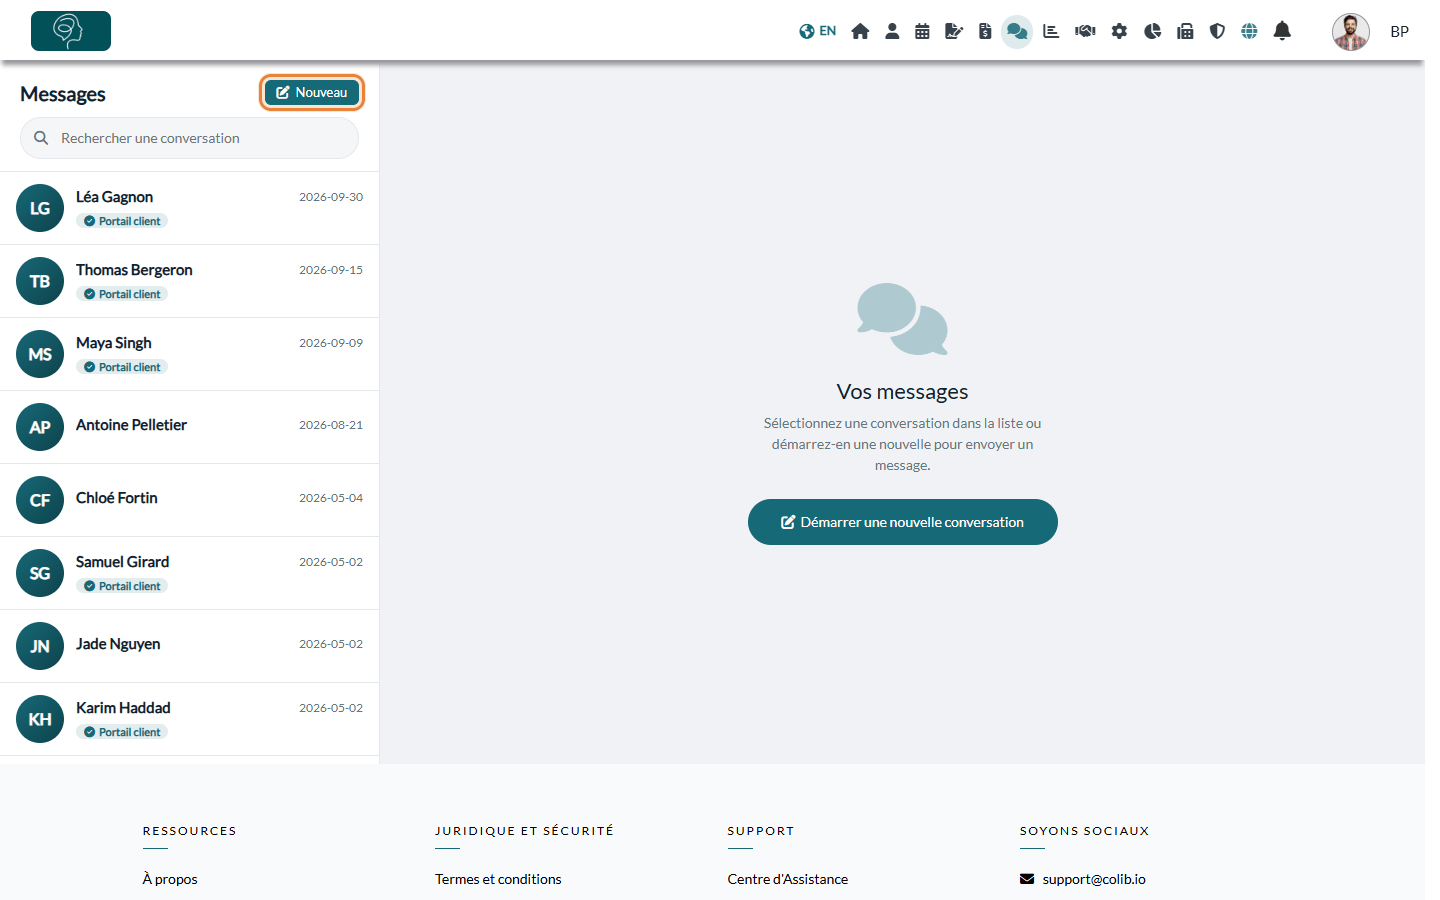Open the bar chart reports icon
Image resolution: width=1440 pixels, height=900 pixels.
click(1051, 31)
